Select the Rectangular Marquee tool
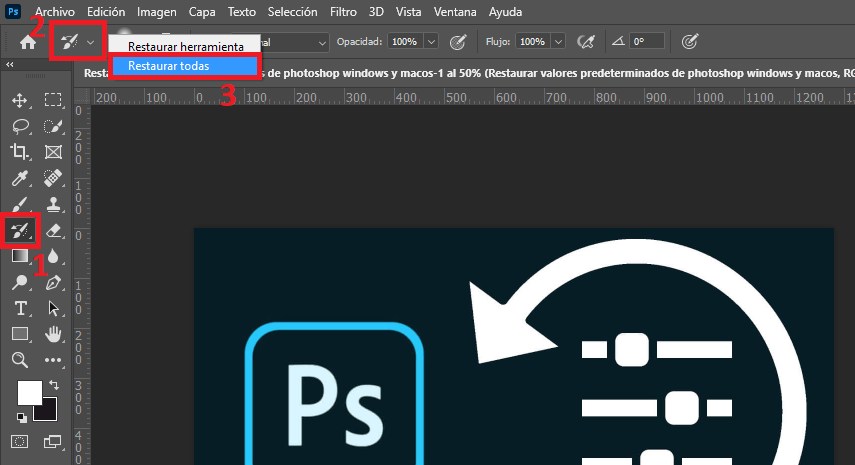 53,100
